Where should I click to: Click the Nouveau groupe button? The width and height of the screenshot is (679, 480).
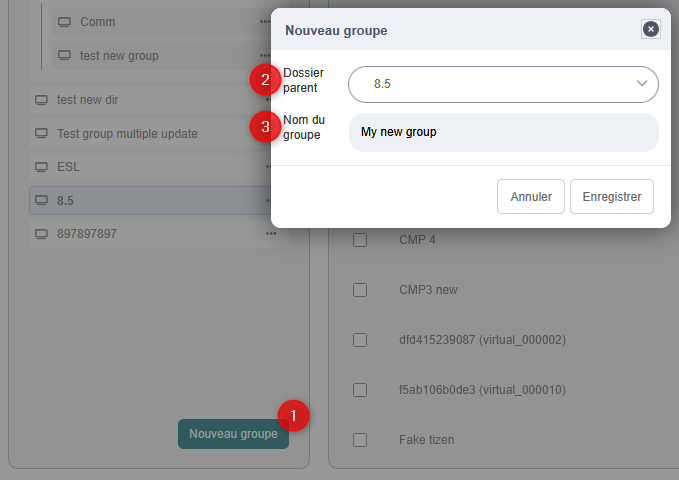click(x=233, y=434)
